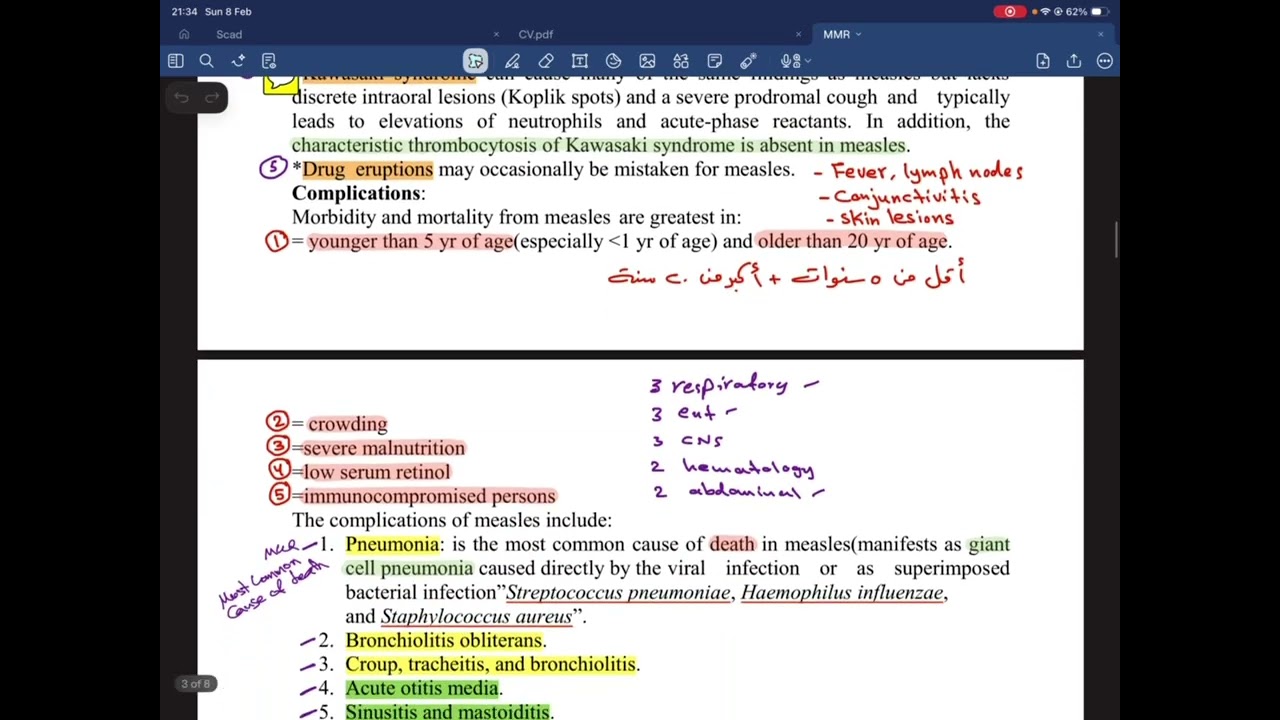This screenshot has width=1280, height=720.
Task: Select the sticky note tool
Action: [714, 61]
